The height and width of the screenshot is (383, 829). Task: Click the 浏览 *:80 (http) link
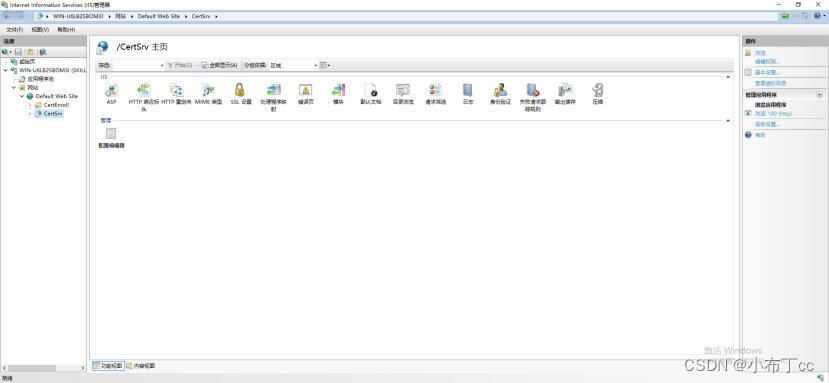[773, 113]
